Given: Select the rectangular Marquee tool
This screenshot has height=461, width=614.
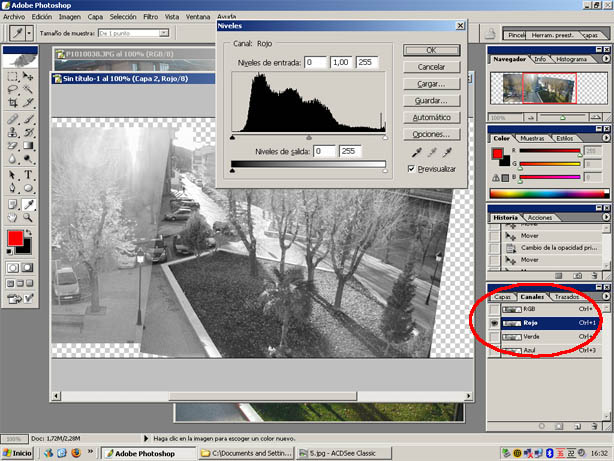Looking at the screenshot, I should [x=12, y=75].
